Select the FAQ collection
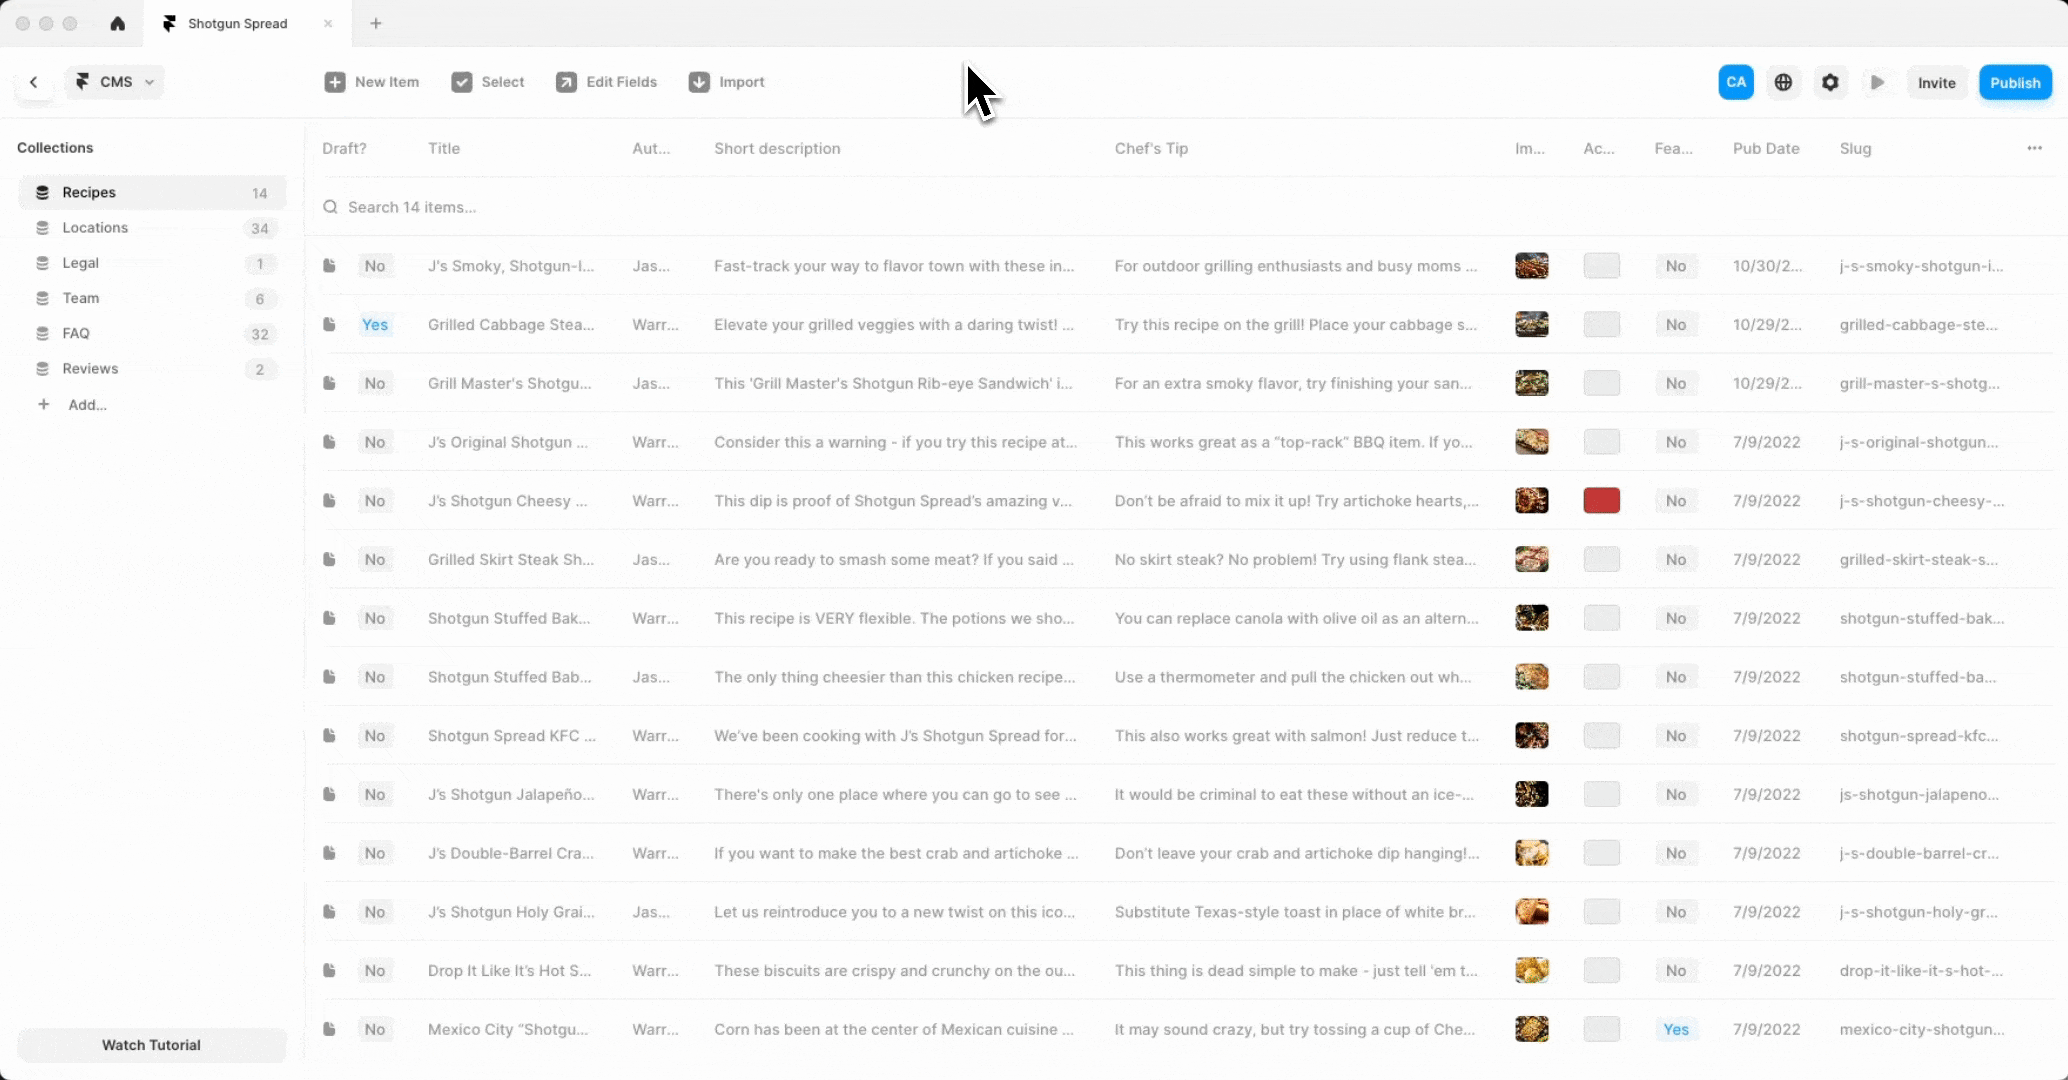 pyautogui.click(x=152, y=333)
